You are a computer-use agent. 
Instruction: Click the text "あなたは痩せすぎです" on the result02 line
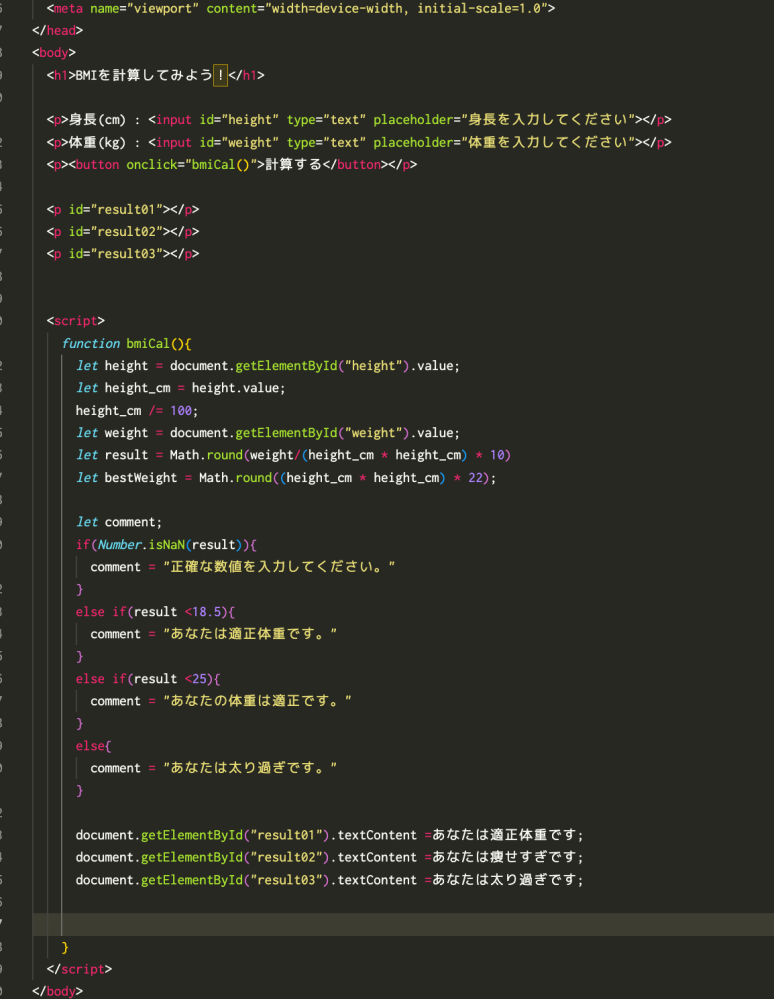point(505,858)
